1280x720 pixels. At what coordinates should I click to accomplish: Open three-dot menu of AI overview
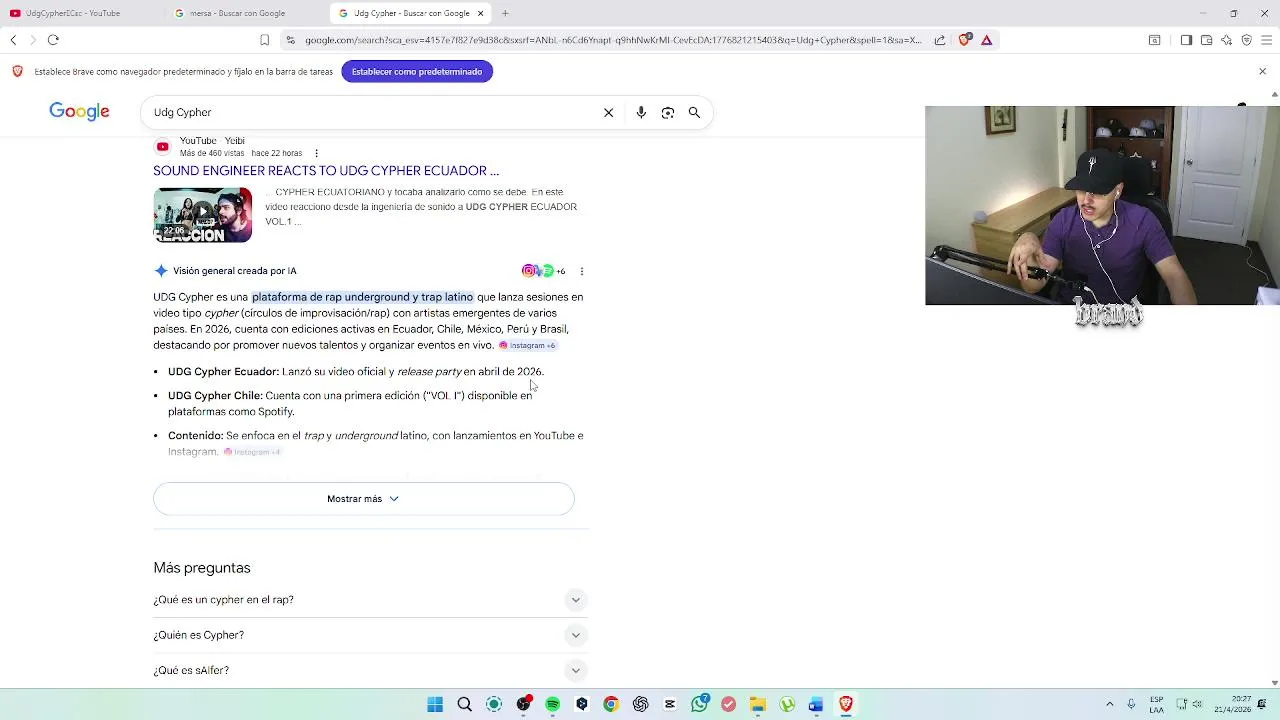[x=582, y=271]
